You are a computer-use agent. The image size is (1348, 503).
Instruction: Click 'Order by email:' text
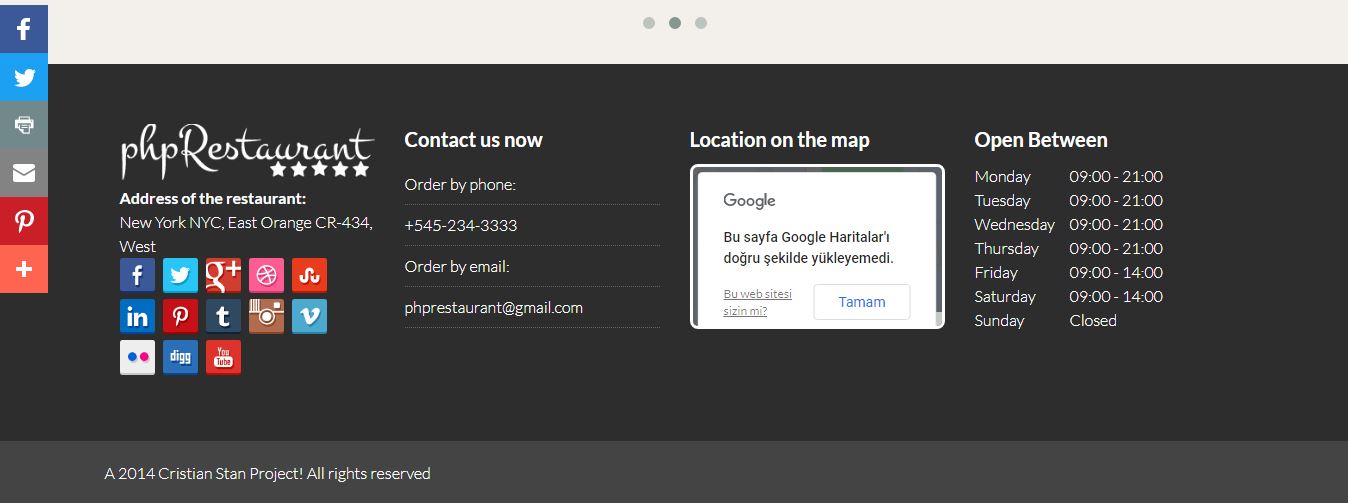tap(457, 267)
